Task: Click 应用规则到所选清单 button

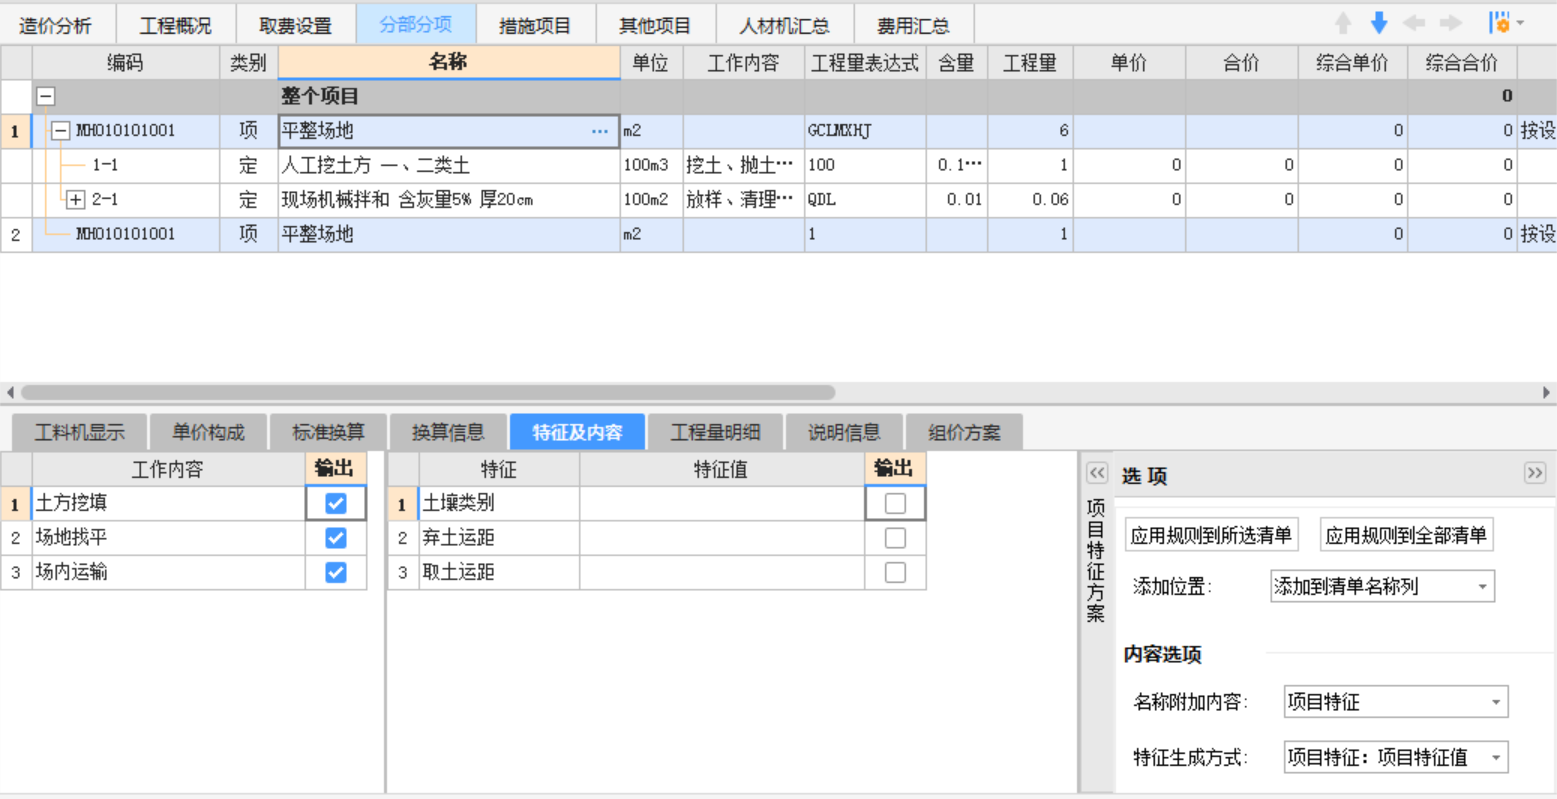Action: [1211, 535]
